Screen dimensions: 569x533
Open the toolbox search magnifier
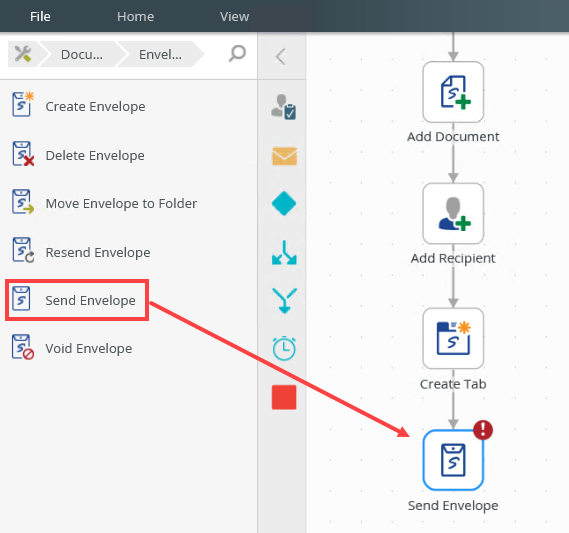tap(237, 54)
